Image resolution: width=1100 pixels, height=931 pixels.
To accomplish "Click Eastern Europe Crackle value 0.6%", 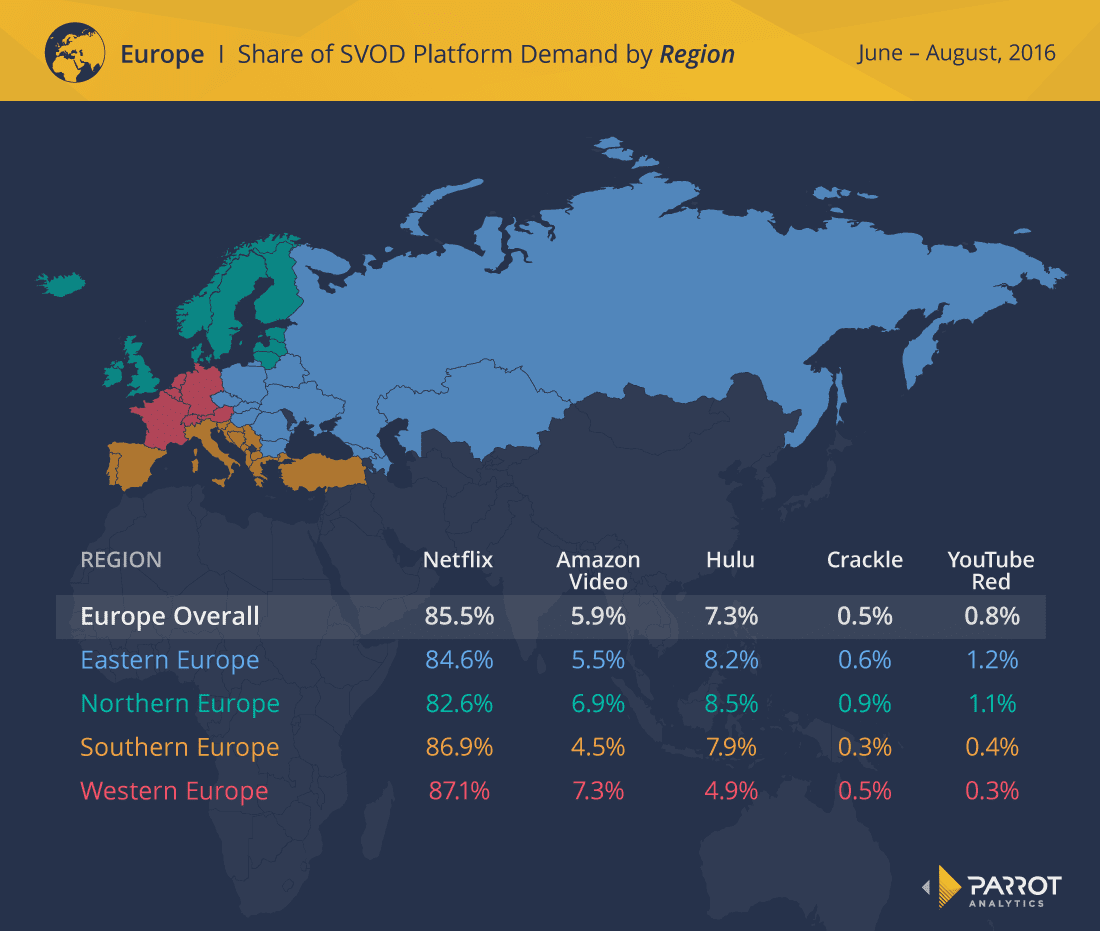I will pyautogui.click(x=865, y=660).
